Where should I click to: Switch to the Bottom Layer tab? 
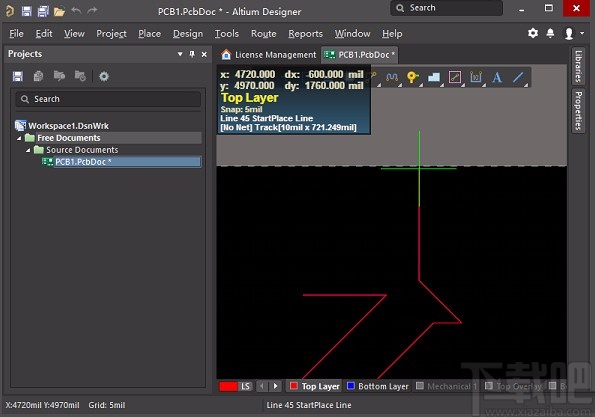pyautogui.click(x=377, y=386)
